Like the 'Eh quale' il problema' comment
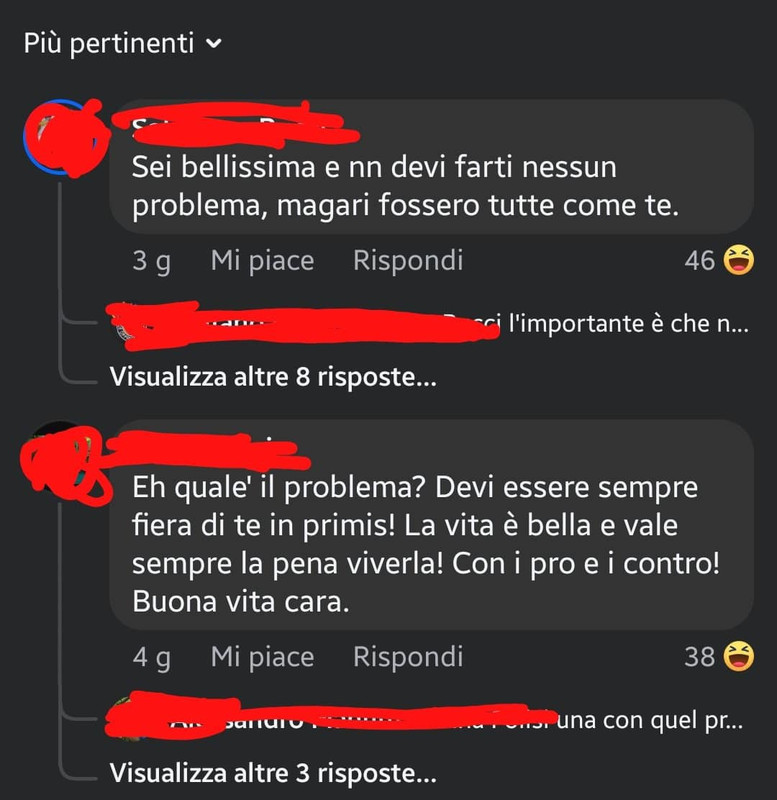The image size is (777, 800). pos(262,657)
